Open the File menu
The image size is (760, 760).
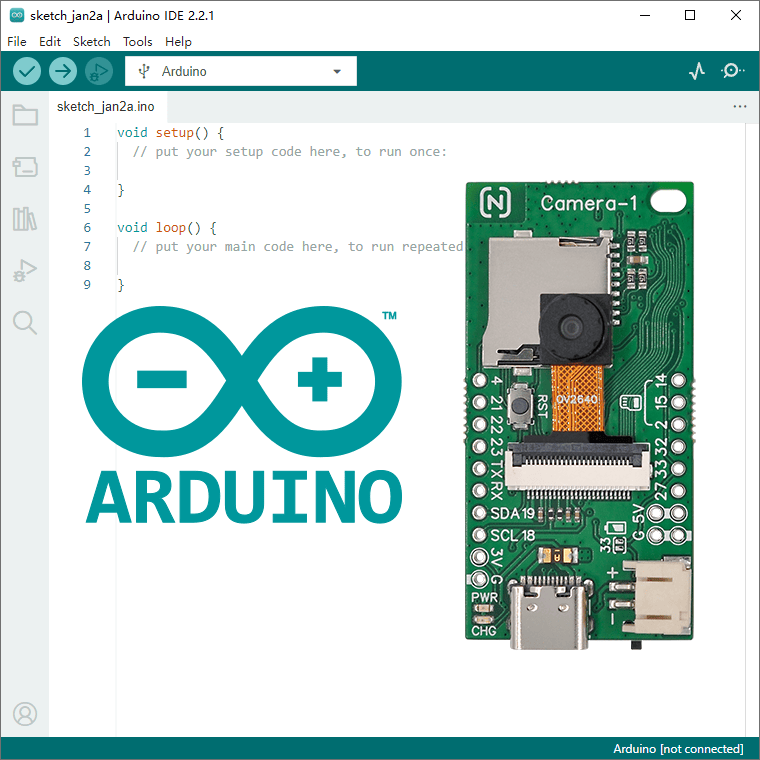tap(17, 42)
